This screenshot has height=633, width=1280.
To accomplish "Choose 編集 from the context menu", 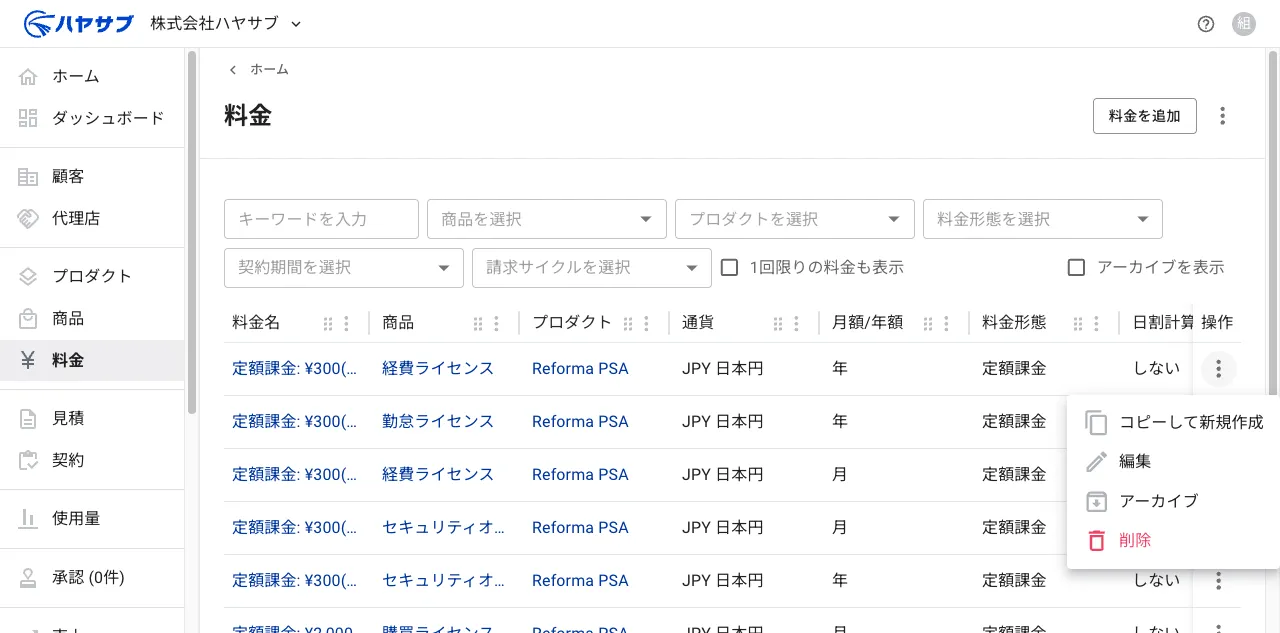I will point(1173,462).
